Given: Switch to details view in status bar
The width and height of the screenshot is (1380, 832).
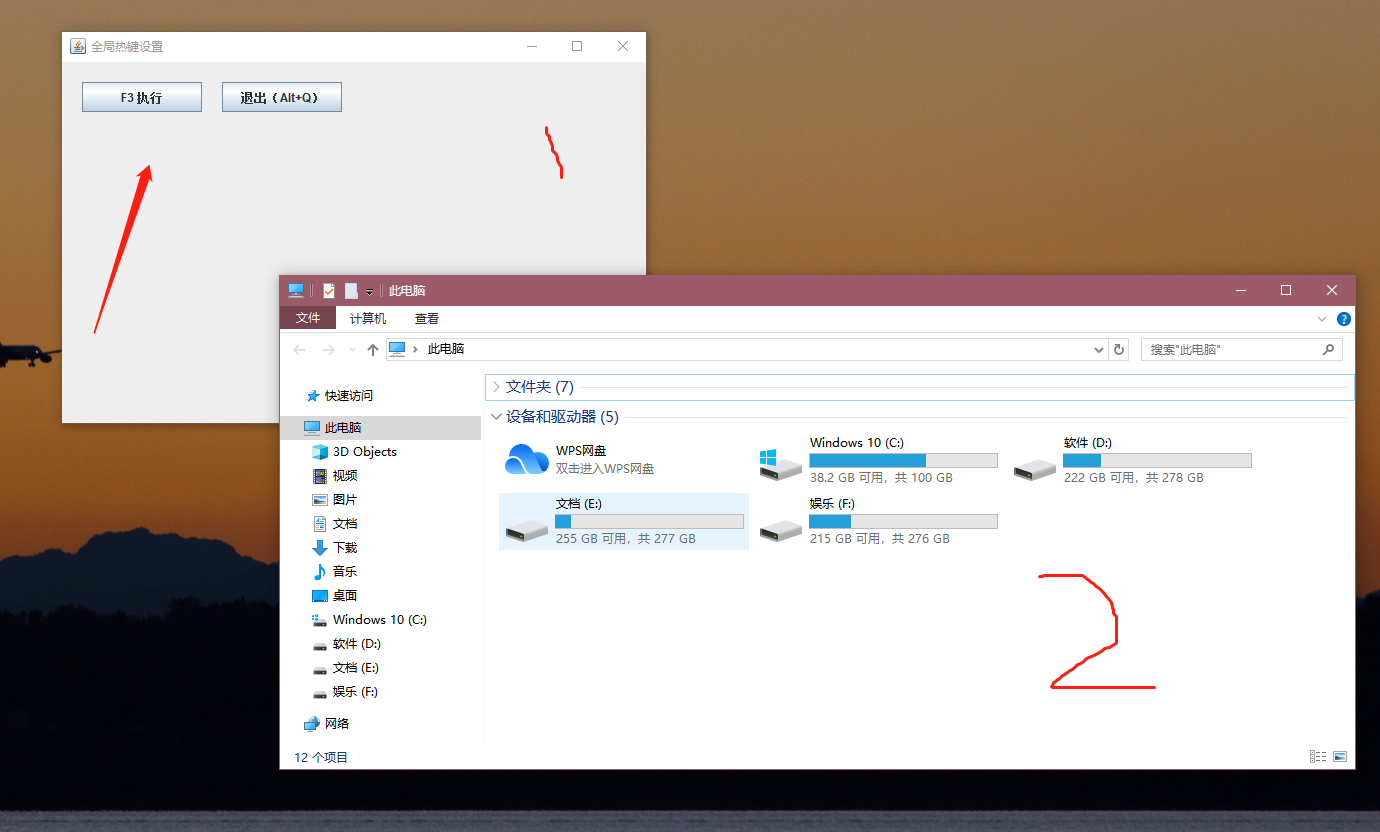Looking at the screenshot, I should point(1317,757).
